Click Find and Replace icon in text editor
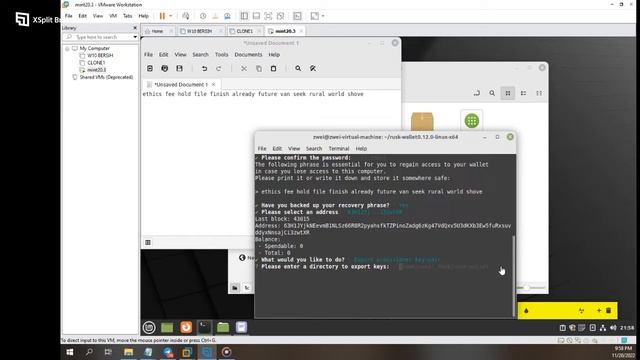This screenshot has width=640, height=360. (x=313, y=68)
